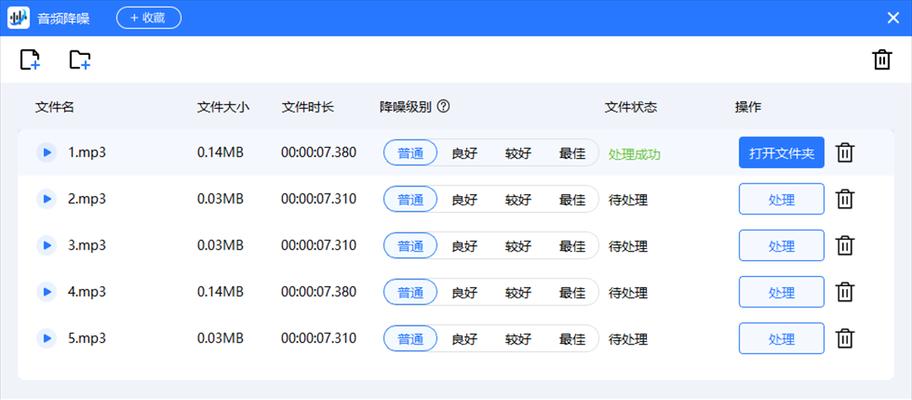This screenshot has width=912, height=400.
Task: Select 最佳 level for 1.mp3
Action: [572, 153]
